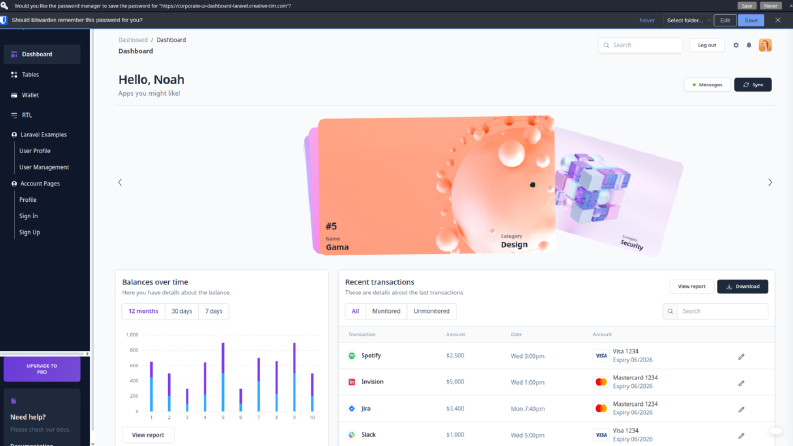Screen dimensions: 793x446
Task: Click the top bar Search field
Action: pos(640,45)
